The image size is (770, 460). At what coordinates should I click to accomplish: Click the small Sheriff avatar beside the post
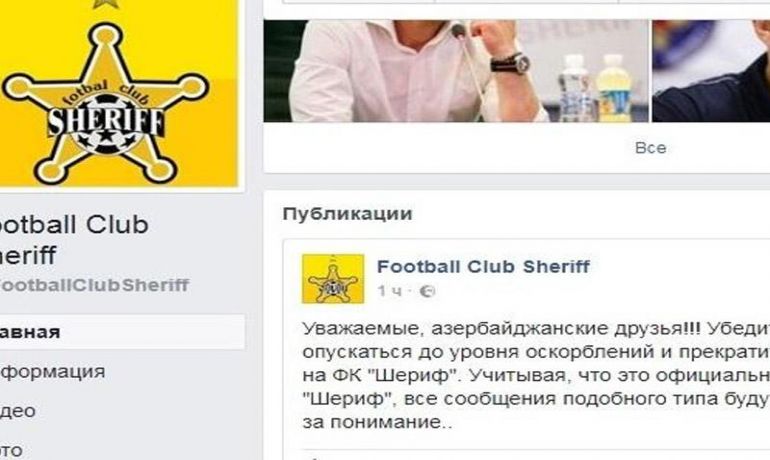[x=333, y=279]
